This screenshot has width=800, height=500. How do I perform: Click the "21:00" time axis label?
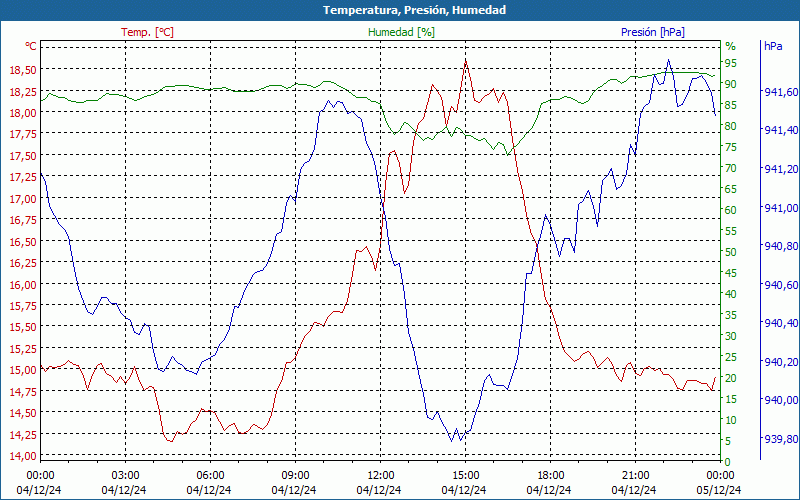pos(635,475)
